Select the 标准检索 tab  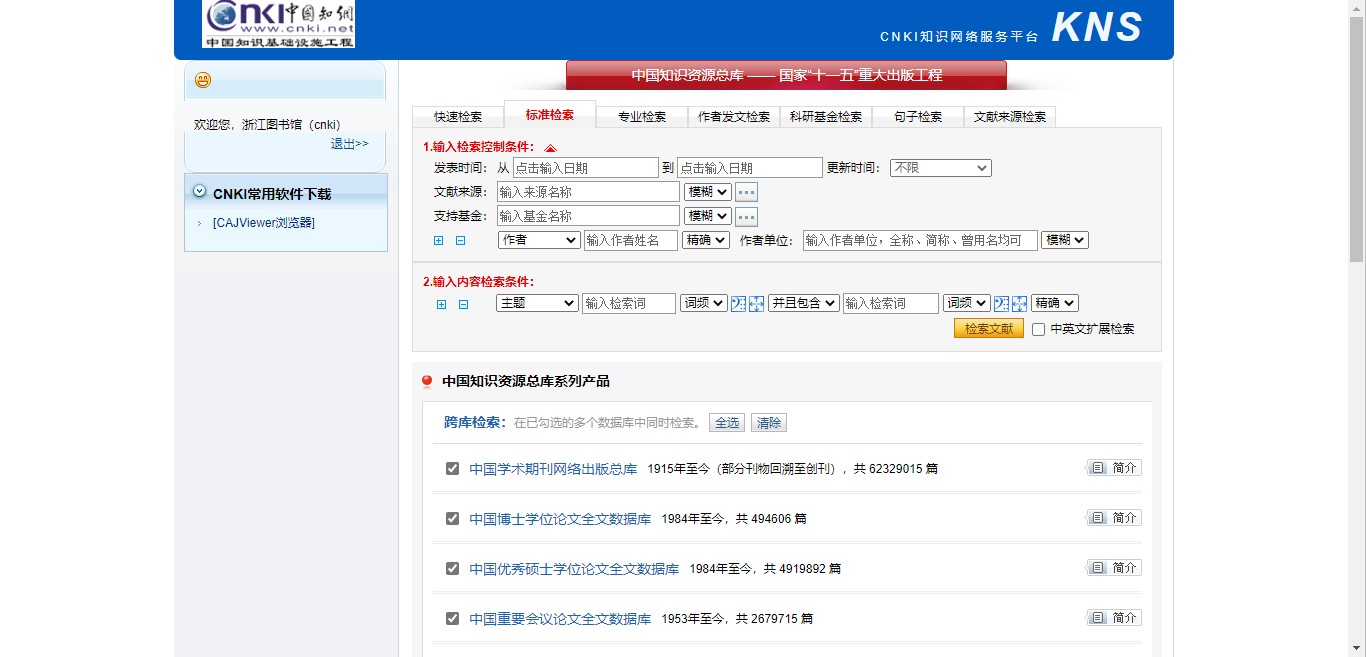(550, 115)
